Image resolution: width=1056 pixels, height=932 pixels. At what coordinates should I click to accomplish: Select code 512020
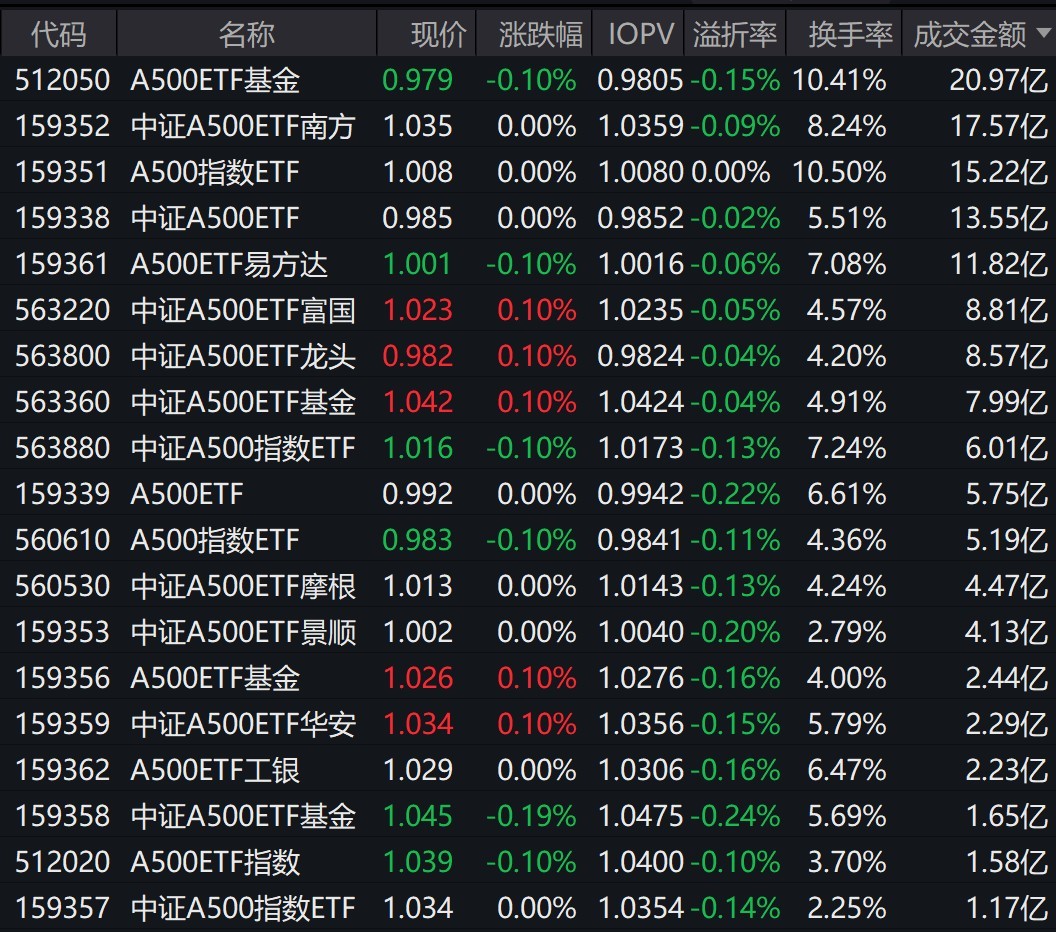62,862
